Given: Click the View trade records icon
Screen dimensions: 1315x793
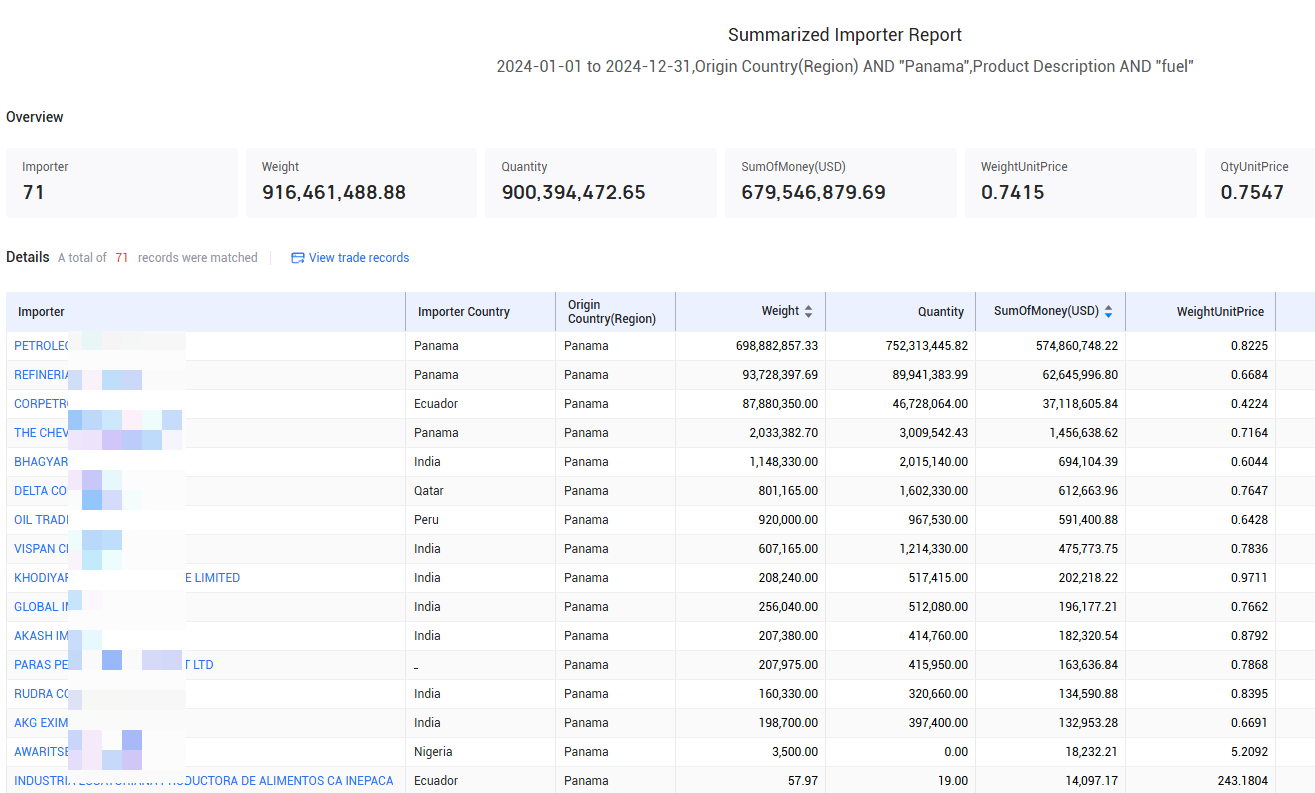Looking at the screenshot, I should (x=297, y=258).
